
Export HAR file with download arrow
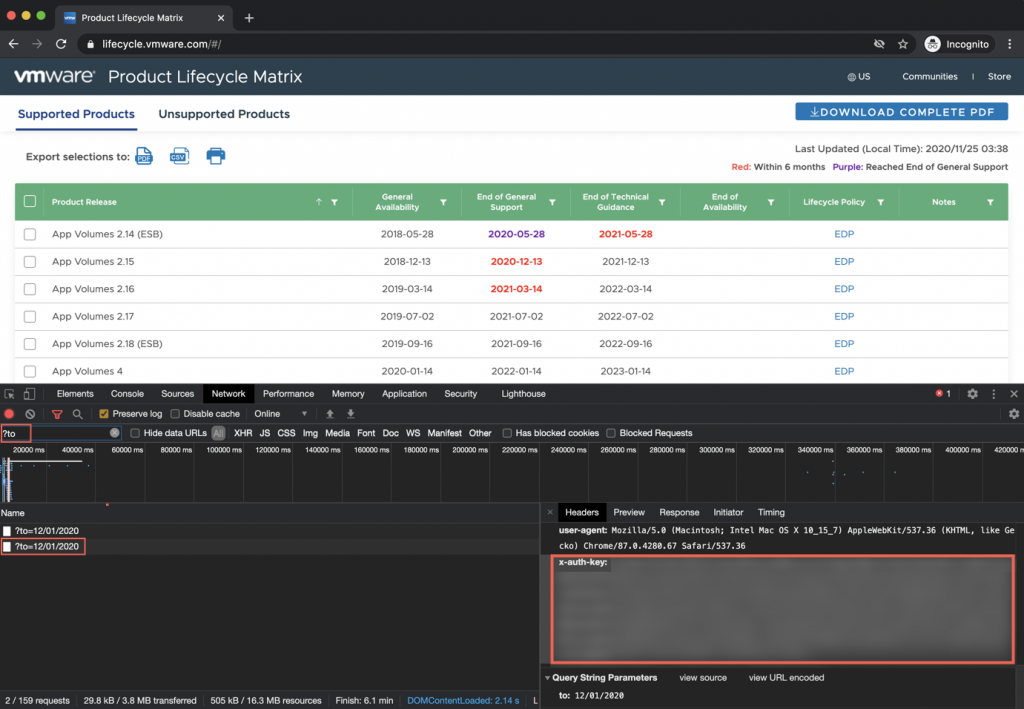[x=351, y=414]
